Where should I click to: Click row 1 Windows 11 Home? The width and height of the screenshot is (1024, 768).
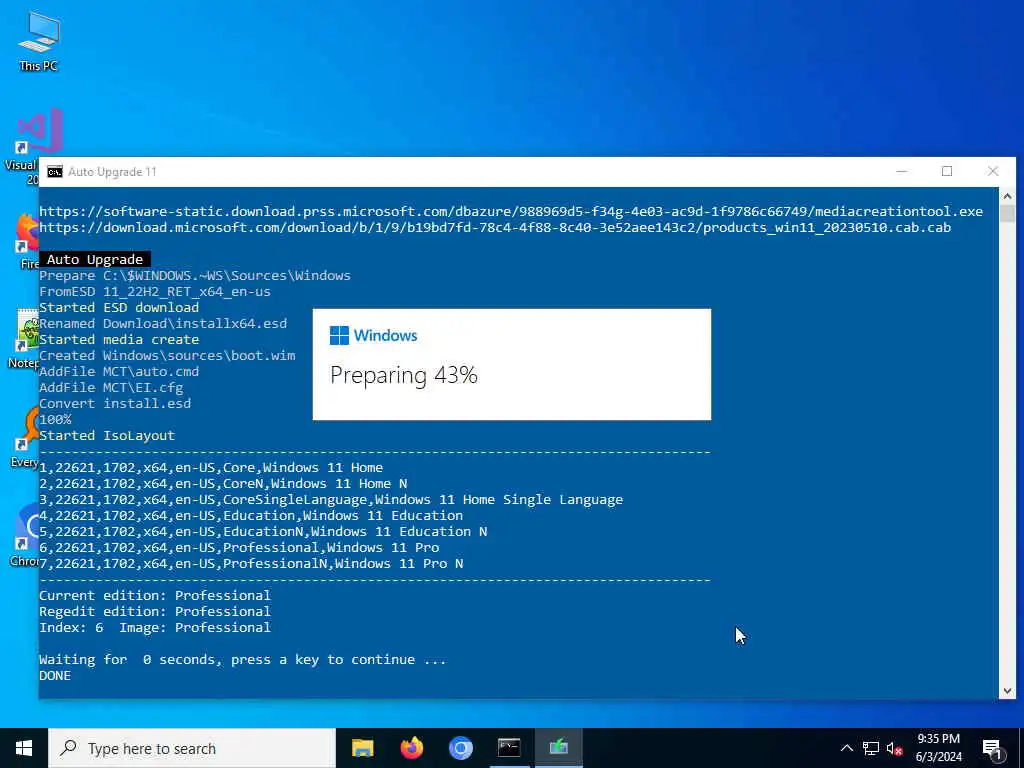click(x=211, y=468)
